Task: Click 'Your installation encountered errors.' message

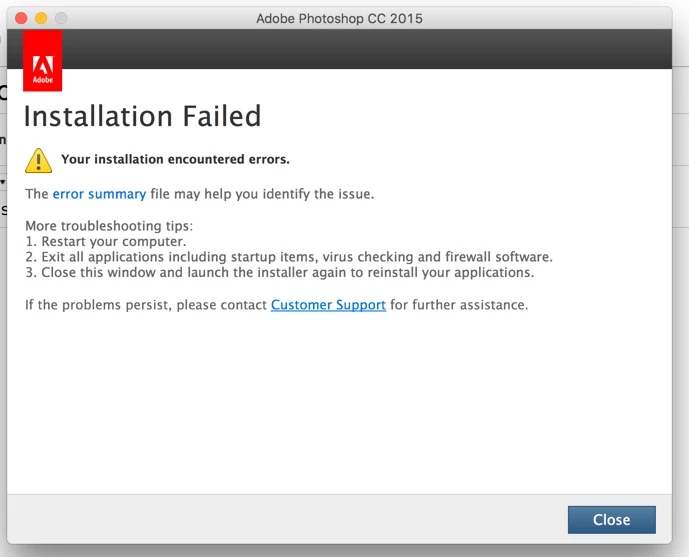Action: 175,159
